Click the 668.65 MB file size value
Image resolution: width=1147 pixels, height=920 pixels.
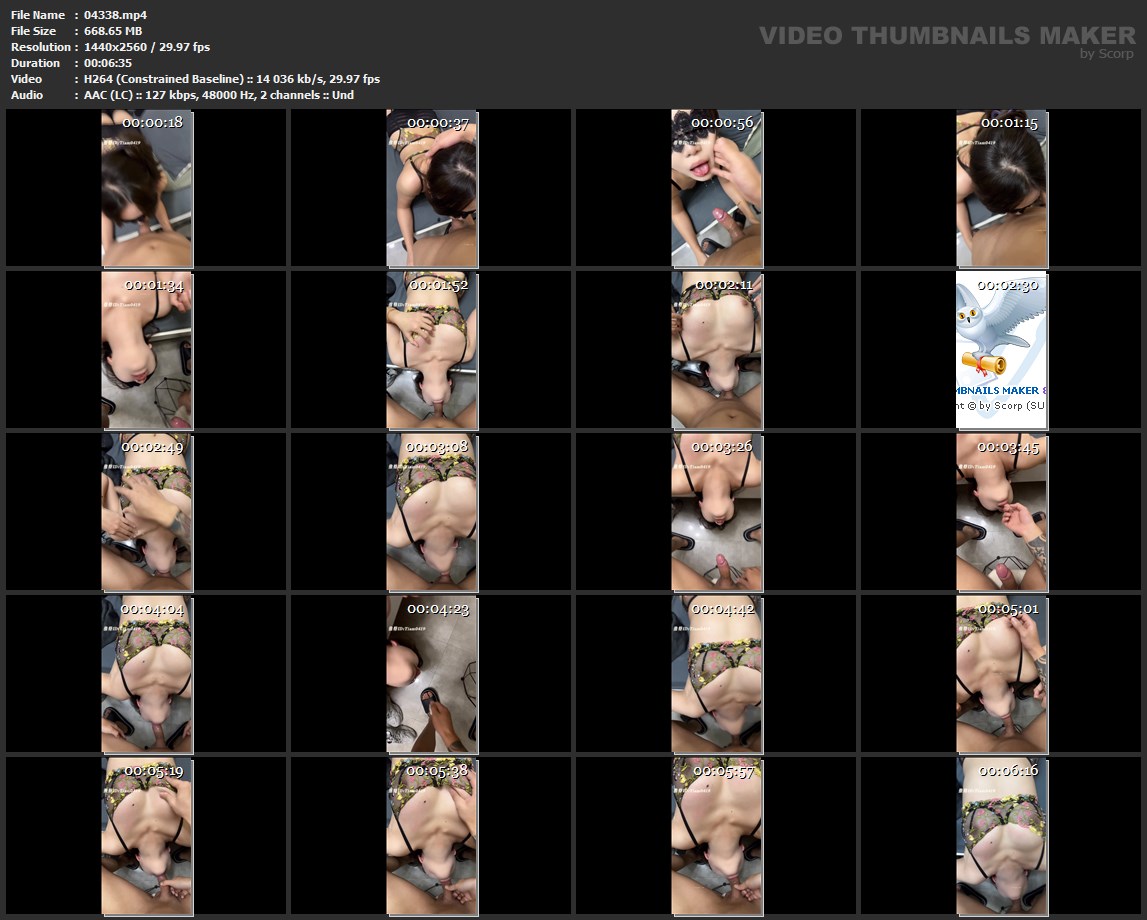pyautogui.click(x=113, y=31)
